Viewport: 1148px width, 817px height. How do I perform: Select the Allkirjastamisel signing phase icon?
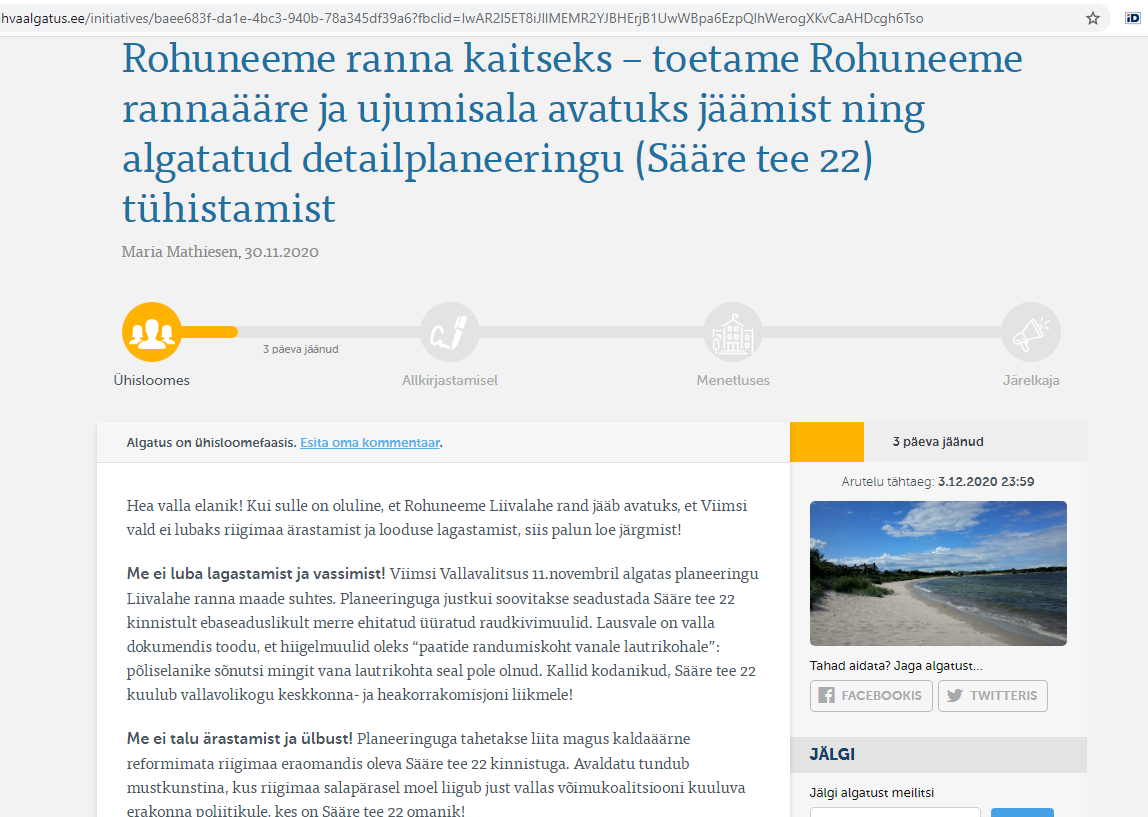(x=450, y=332)
